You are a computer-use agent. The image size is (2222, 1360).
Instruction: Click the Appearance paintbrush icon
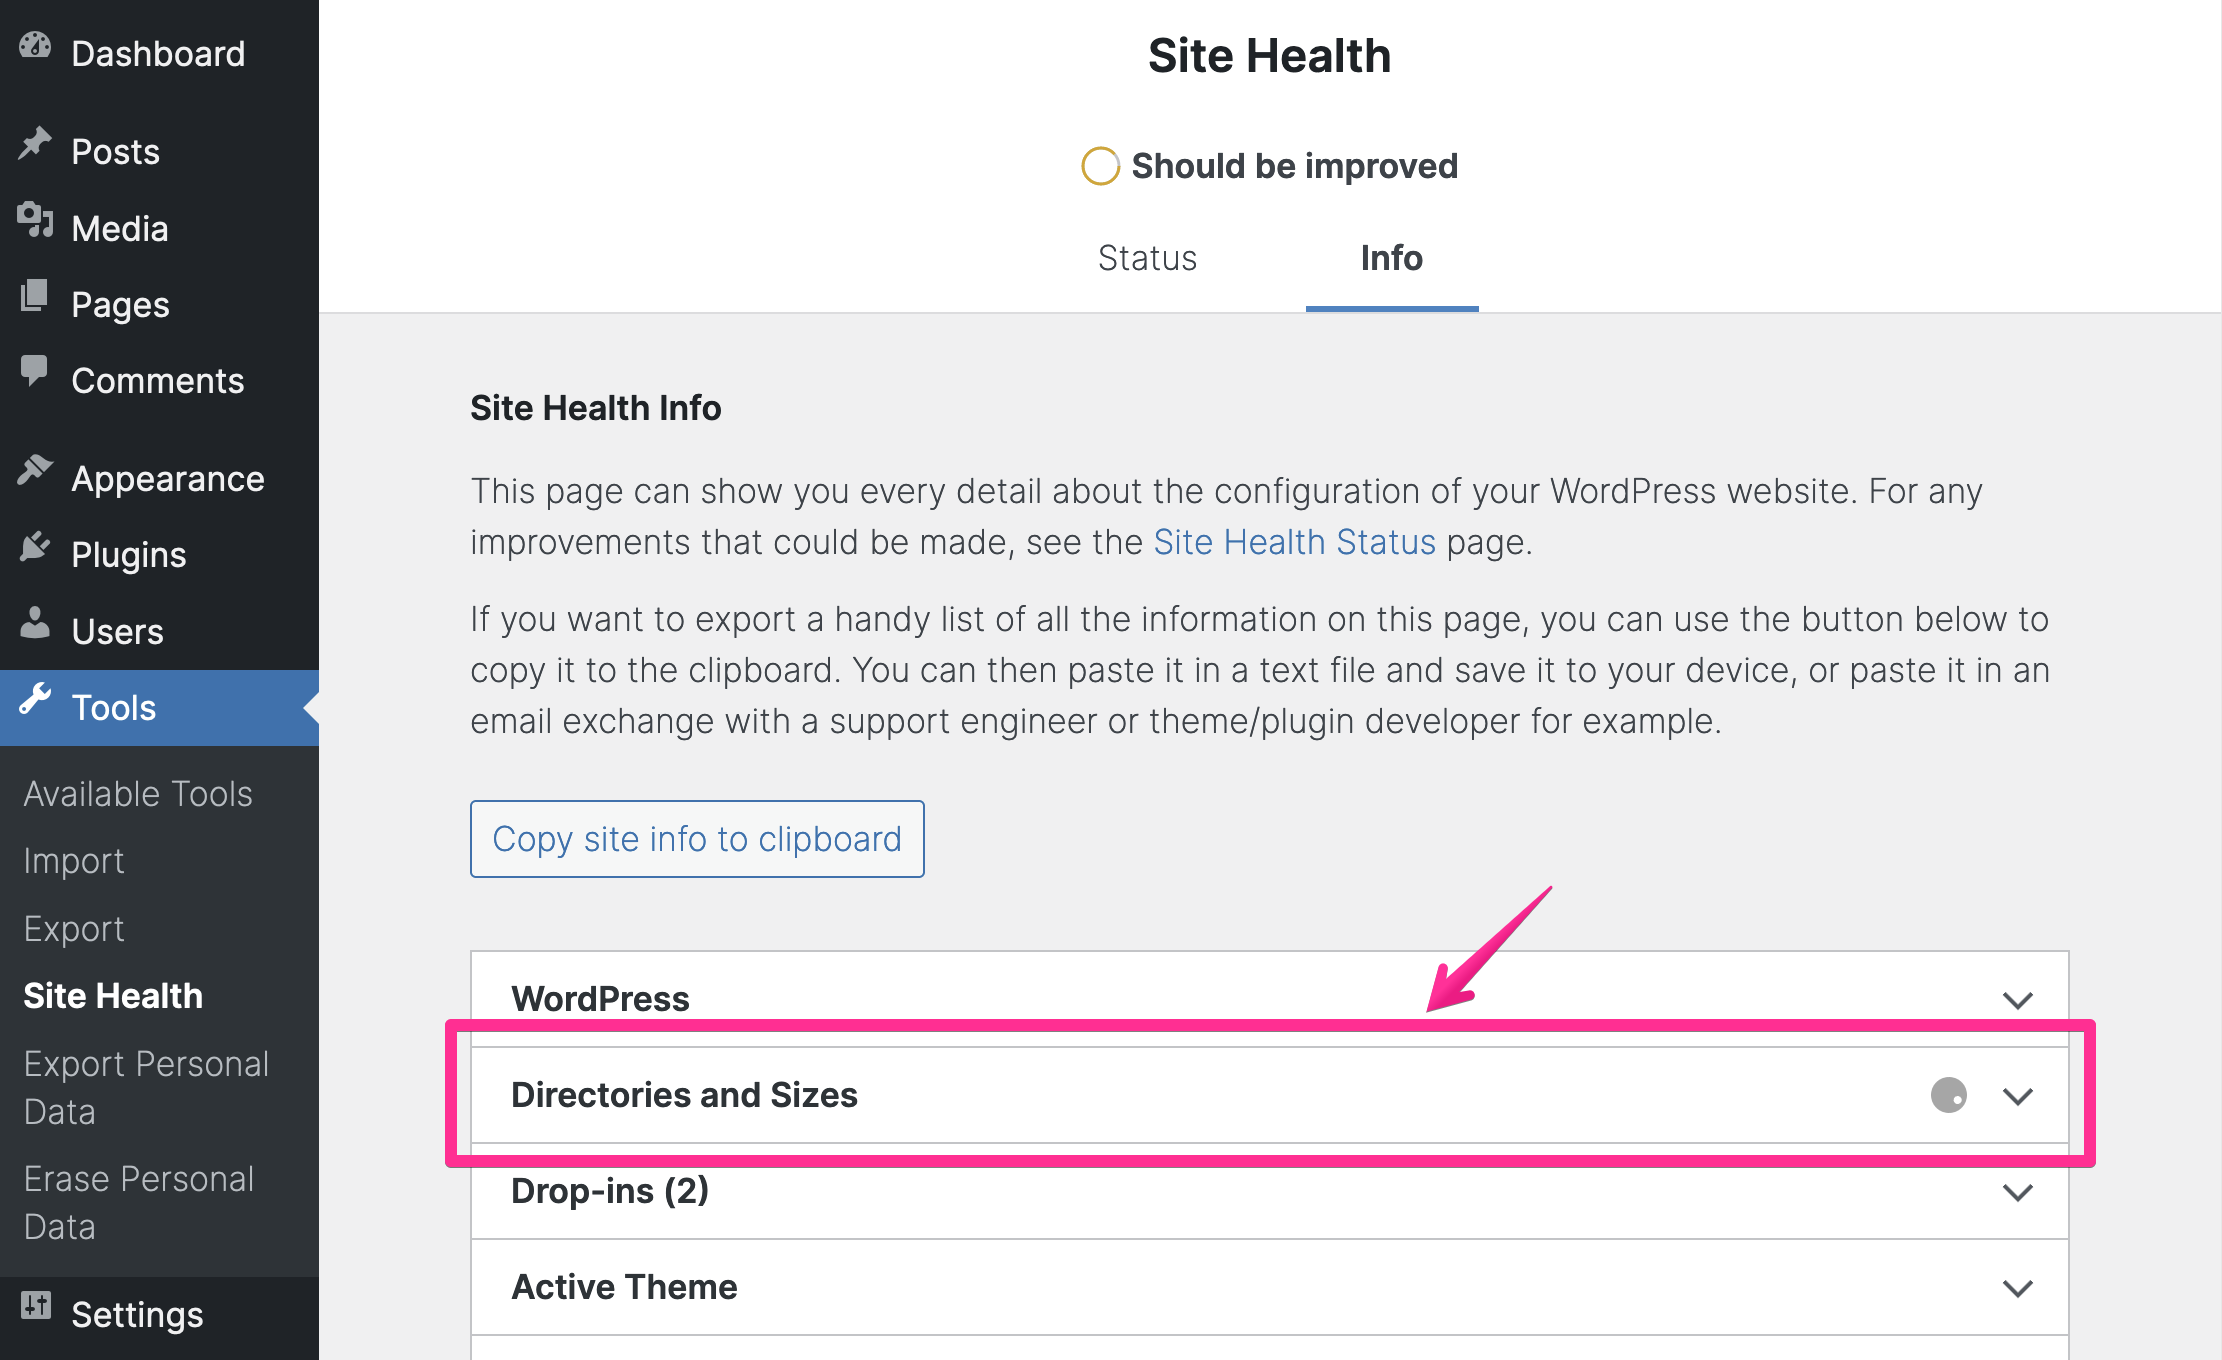[x=35, y=470]
